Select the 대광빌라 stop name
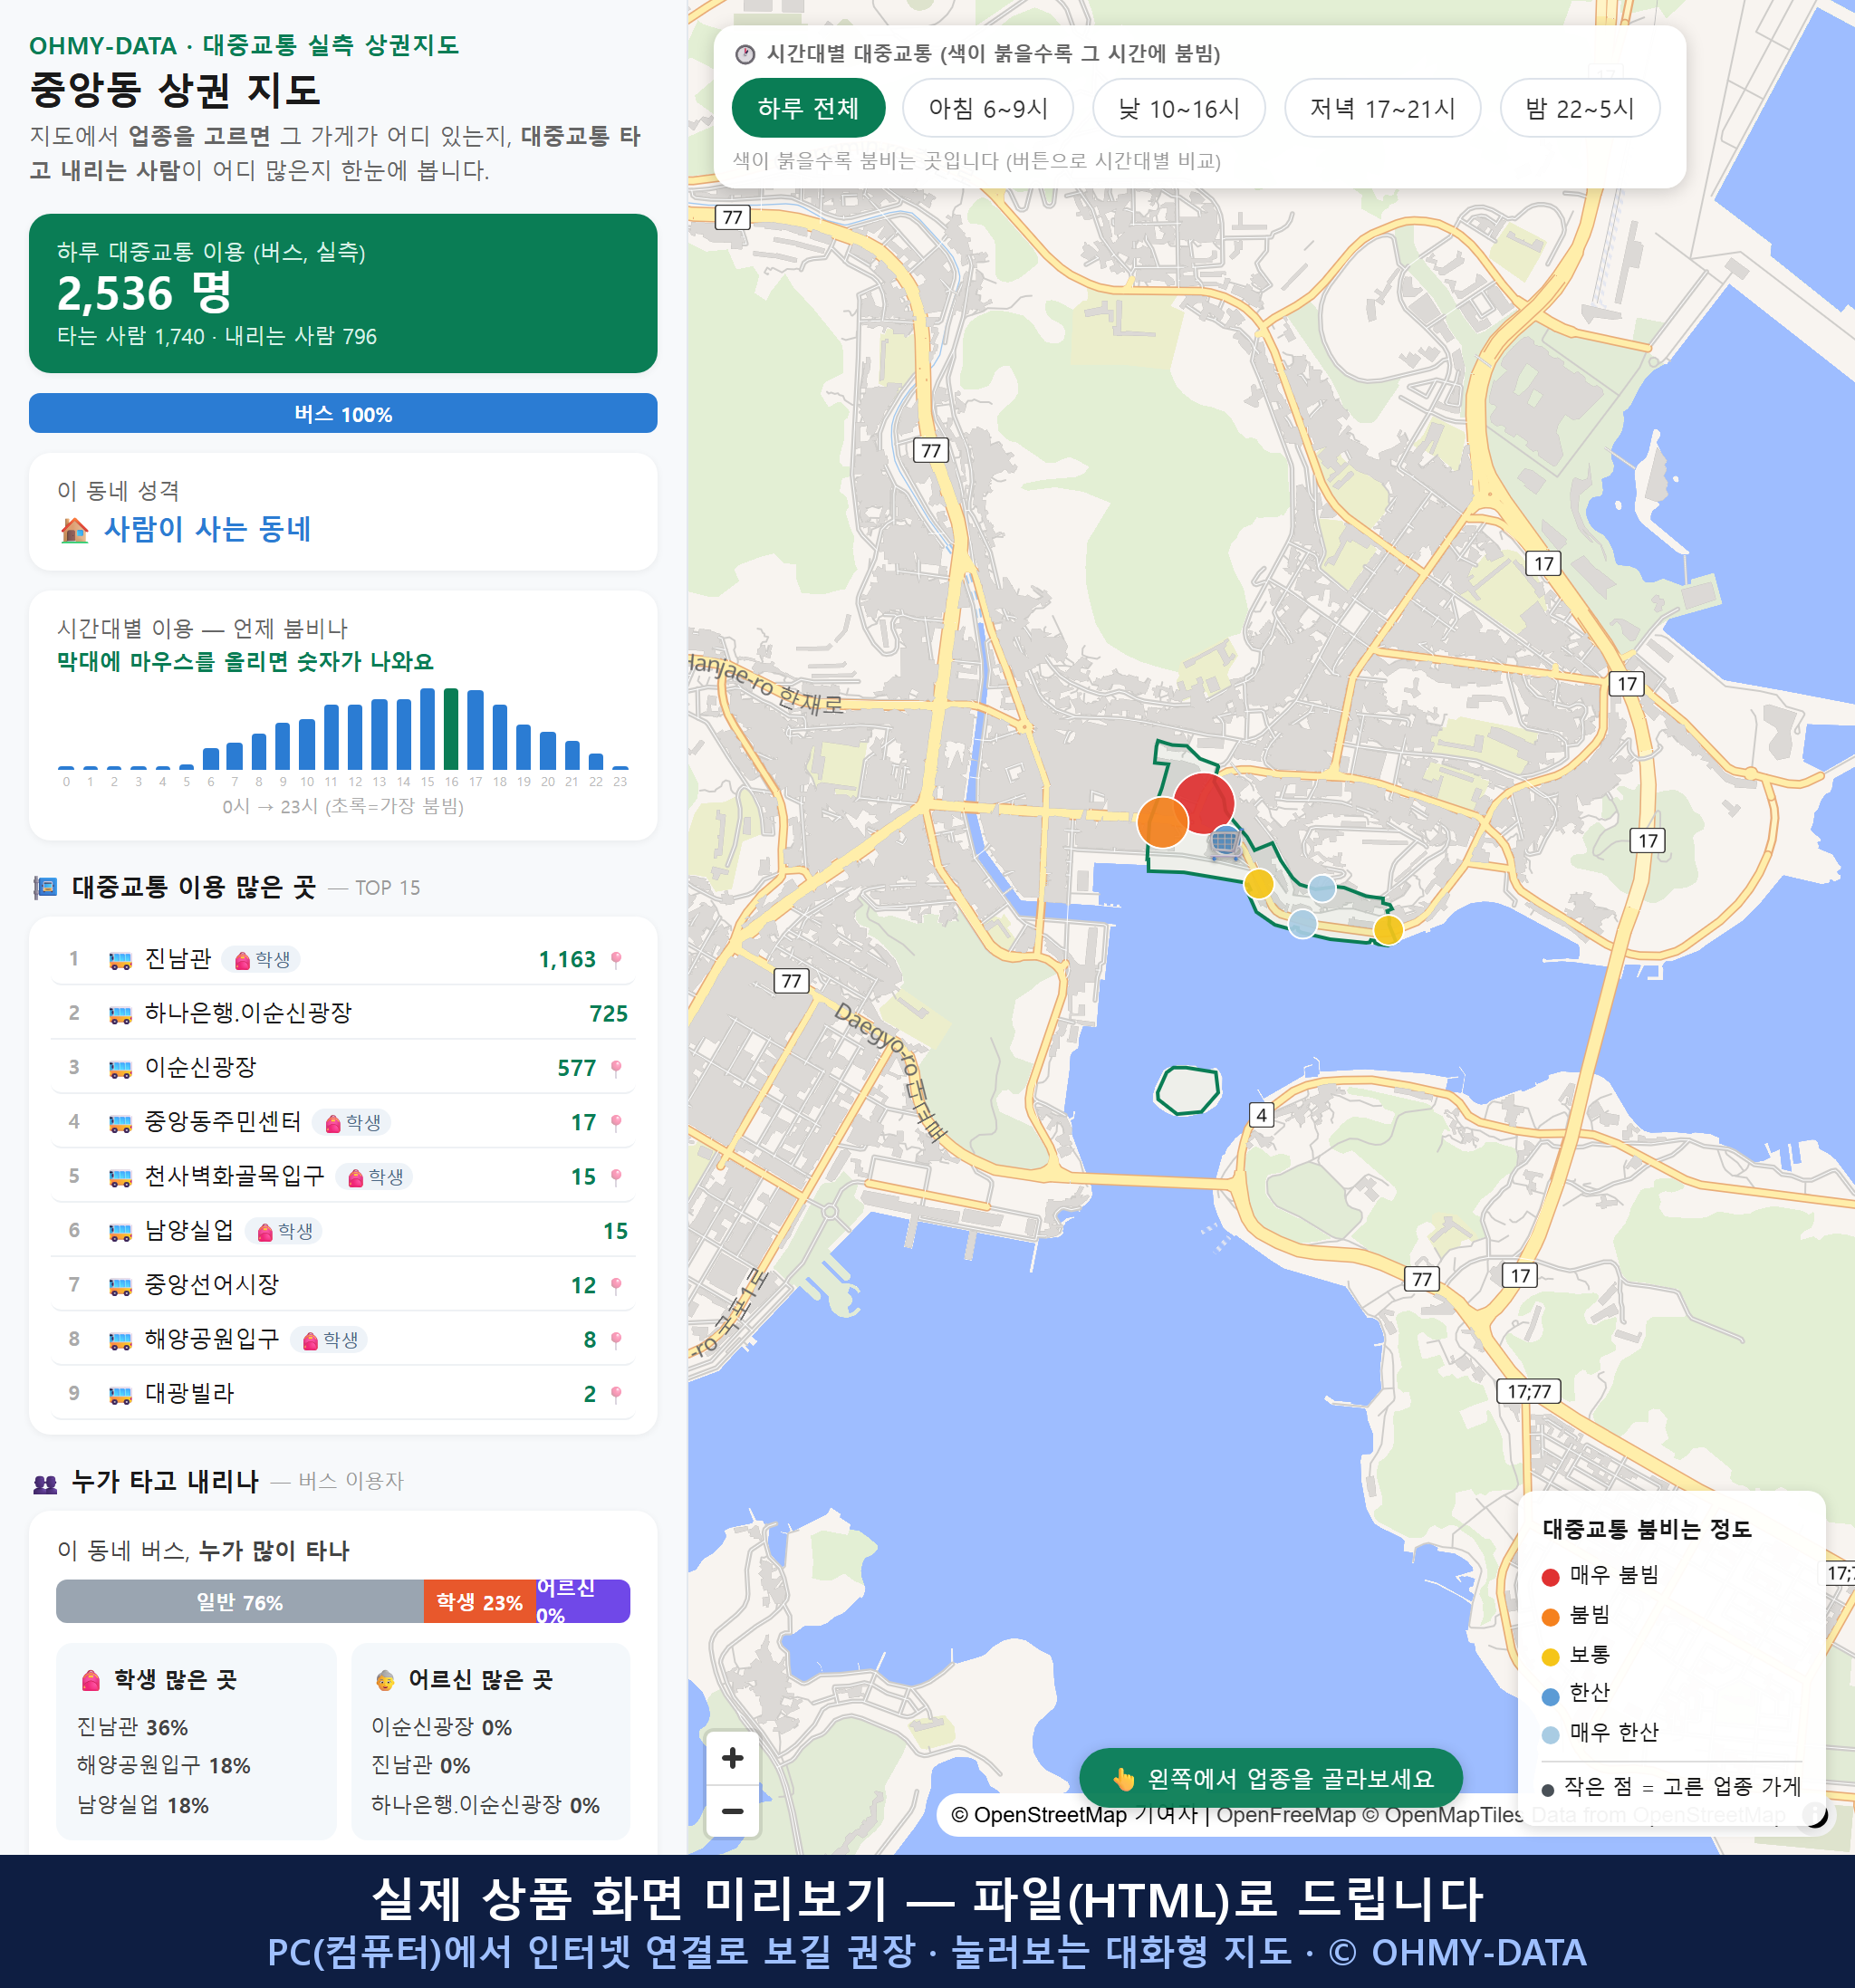This screenshot has height=1988, width=1855. [x=189, y=1393]
